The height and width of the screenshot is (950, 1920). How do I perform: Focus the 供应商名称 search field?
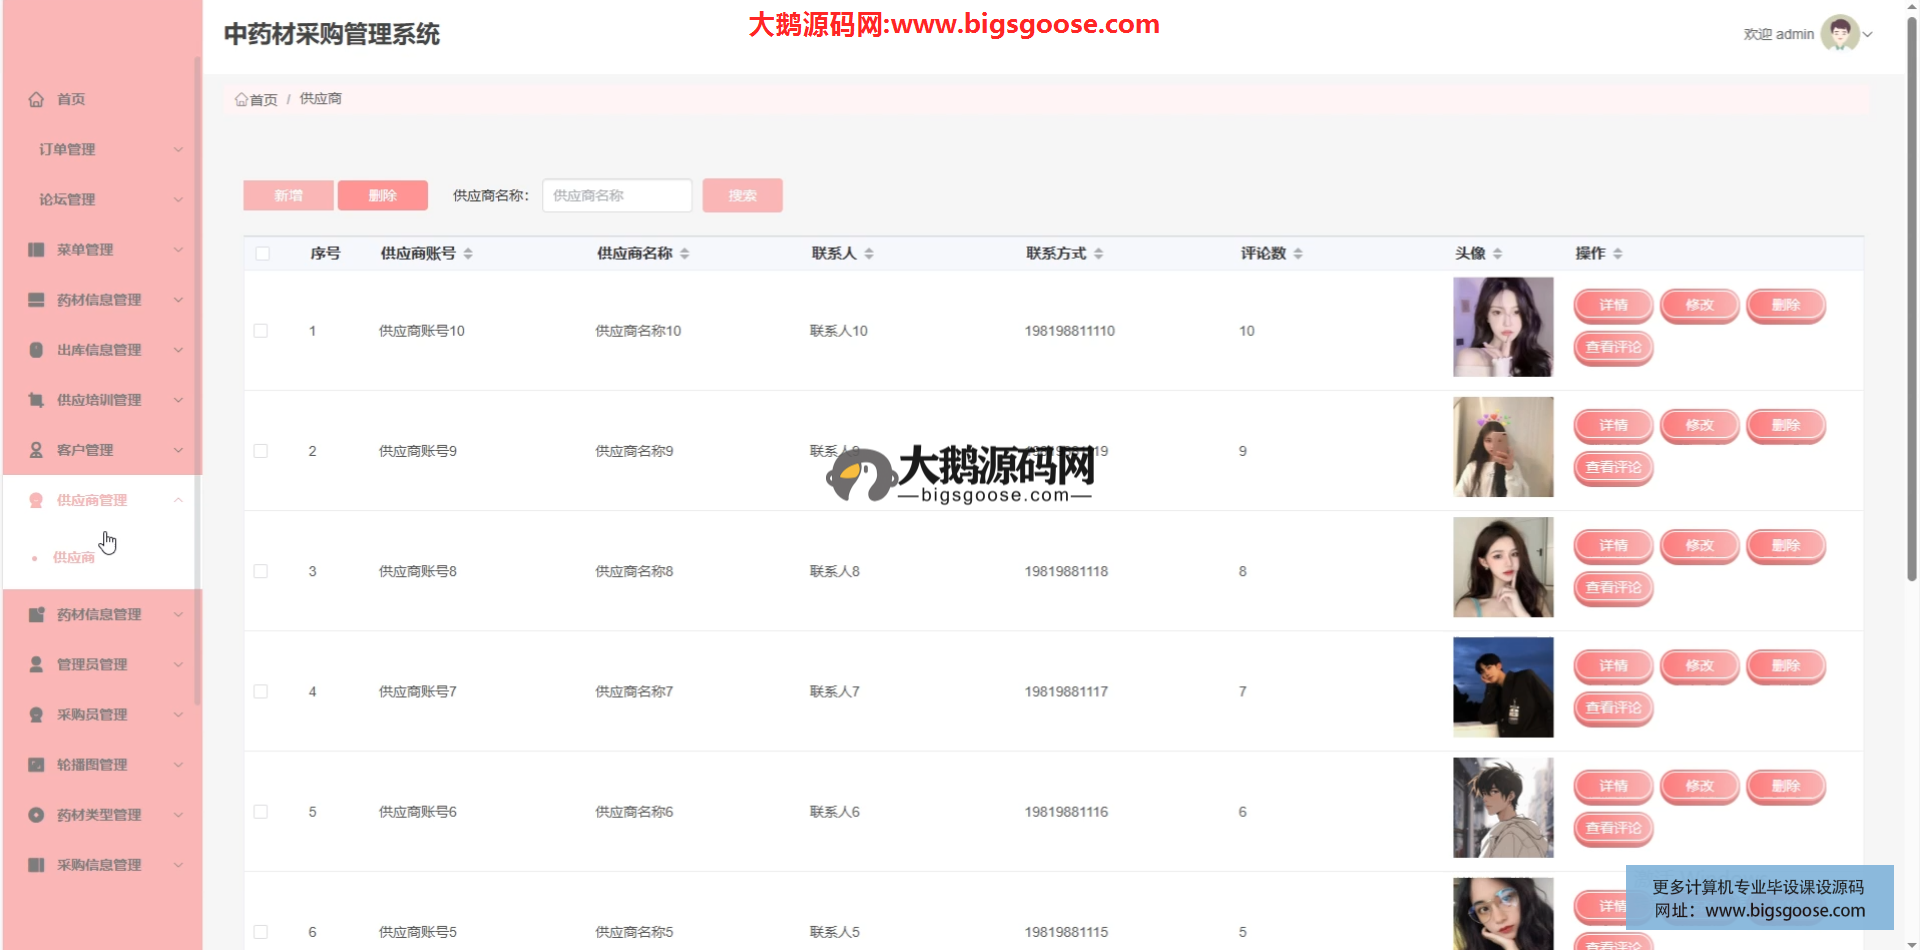tap(617, 196)
